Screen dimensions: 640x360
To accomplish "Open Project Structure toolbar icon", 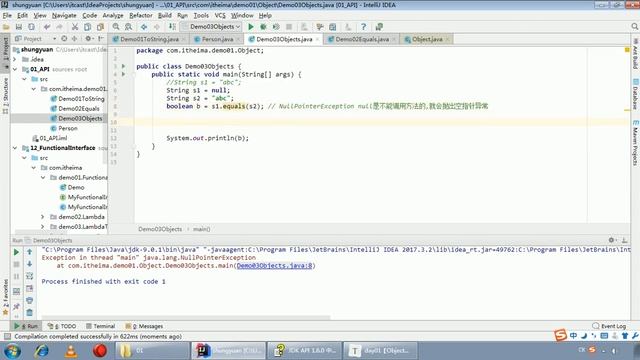I will click(x=333, y=27).
